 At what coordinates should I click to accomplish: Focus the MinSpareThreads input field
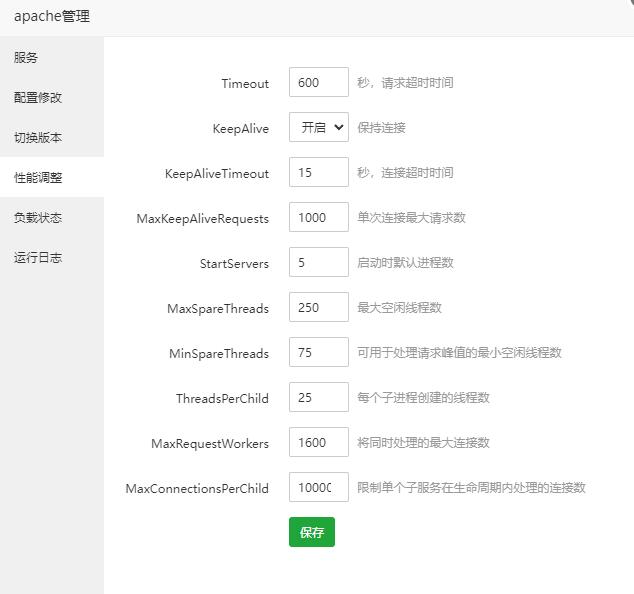[x=319, y=352]
